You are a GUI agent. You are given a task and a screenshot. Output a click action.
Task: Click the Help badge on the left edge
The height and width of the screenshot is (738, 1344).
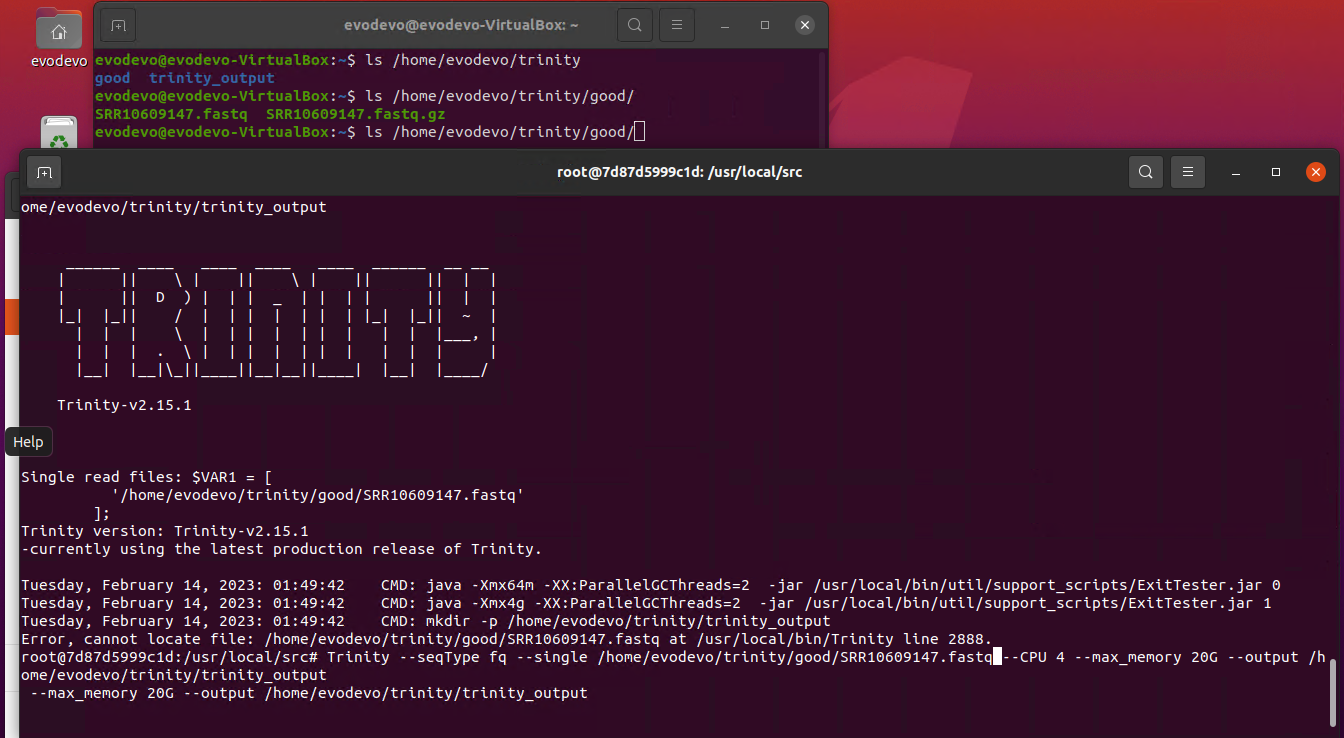click(x=28, y=441)
